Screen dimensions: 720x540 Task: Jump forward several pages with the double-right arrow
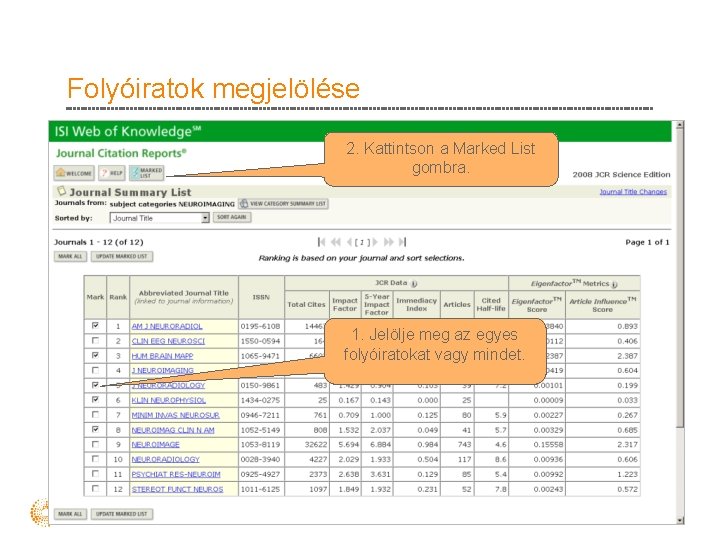coord(388,242)
